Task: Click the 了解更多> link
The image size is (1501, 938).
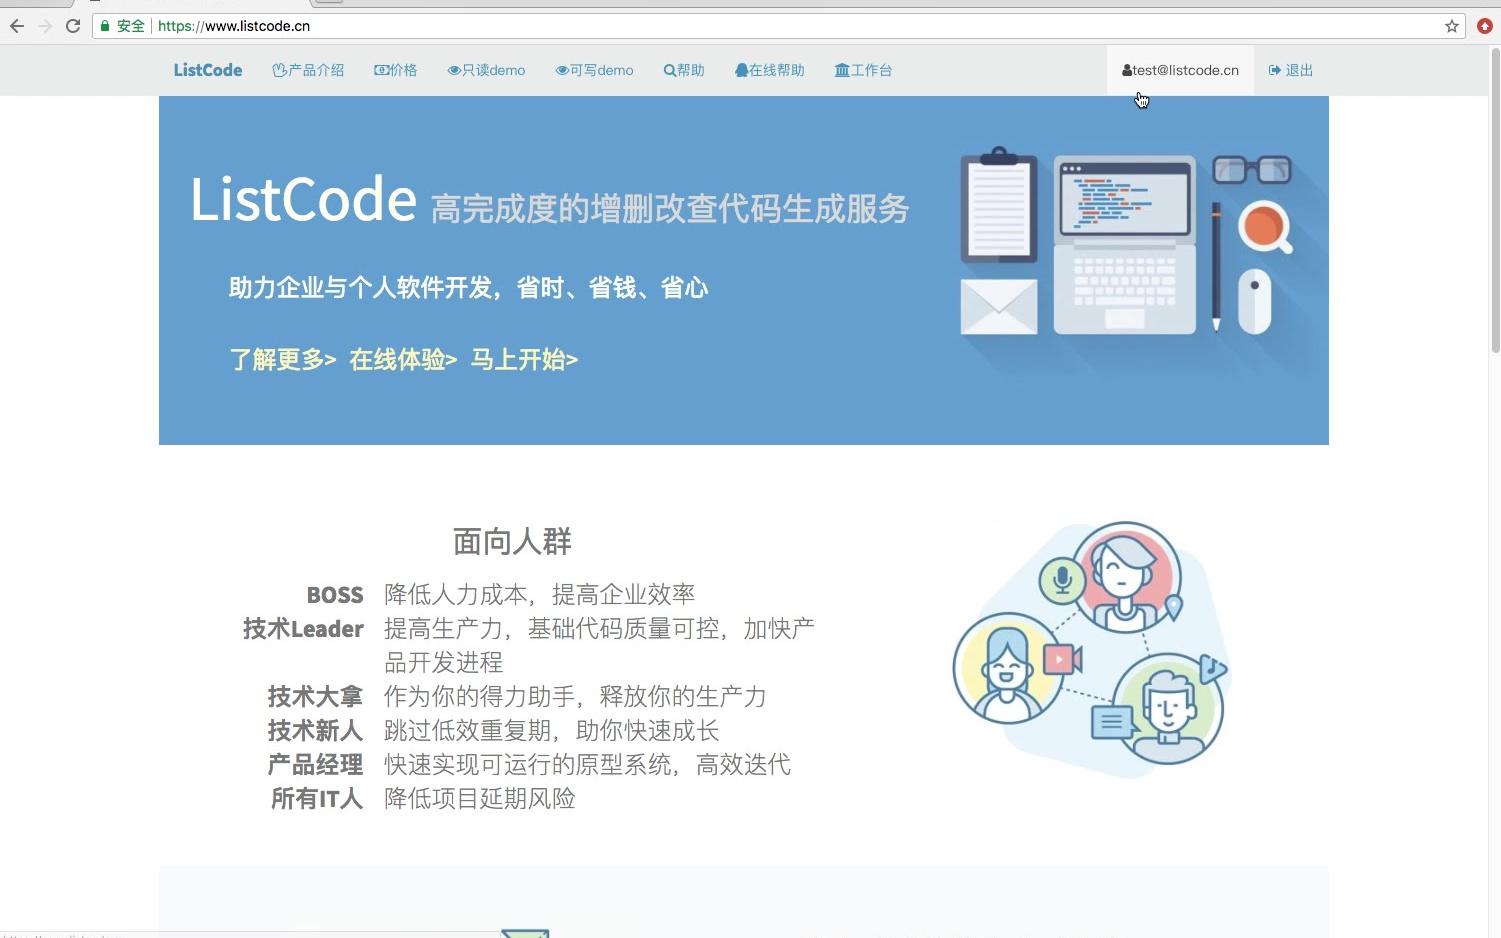Action: pos(283,360)
